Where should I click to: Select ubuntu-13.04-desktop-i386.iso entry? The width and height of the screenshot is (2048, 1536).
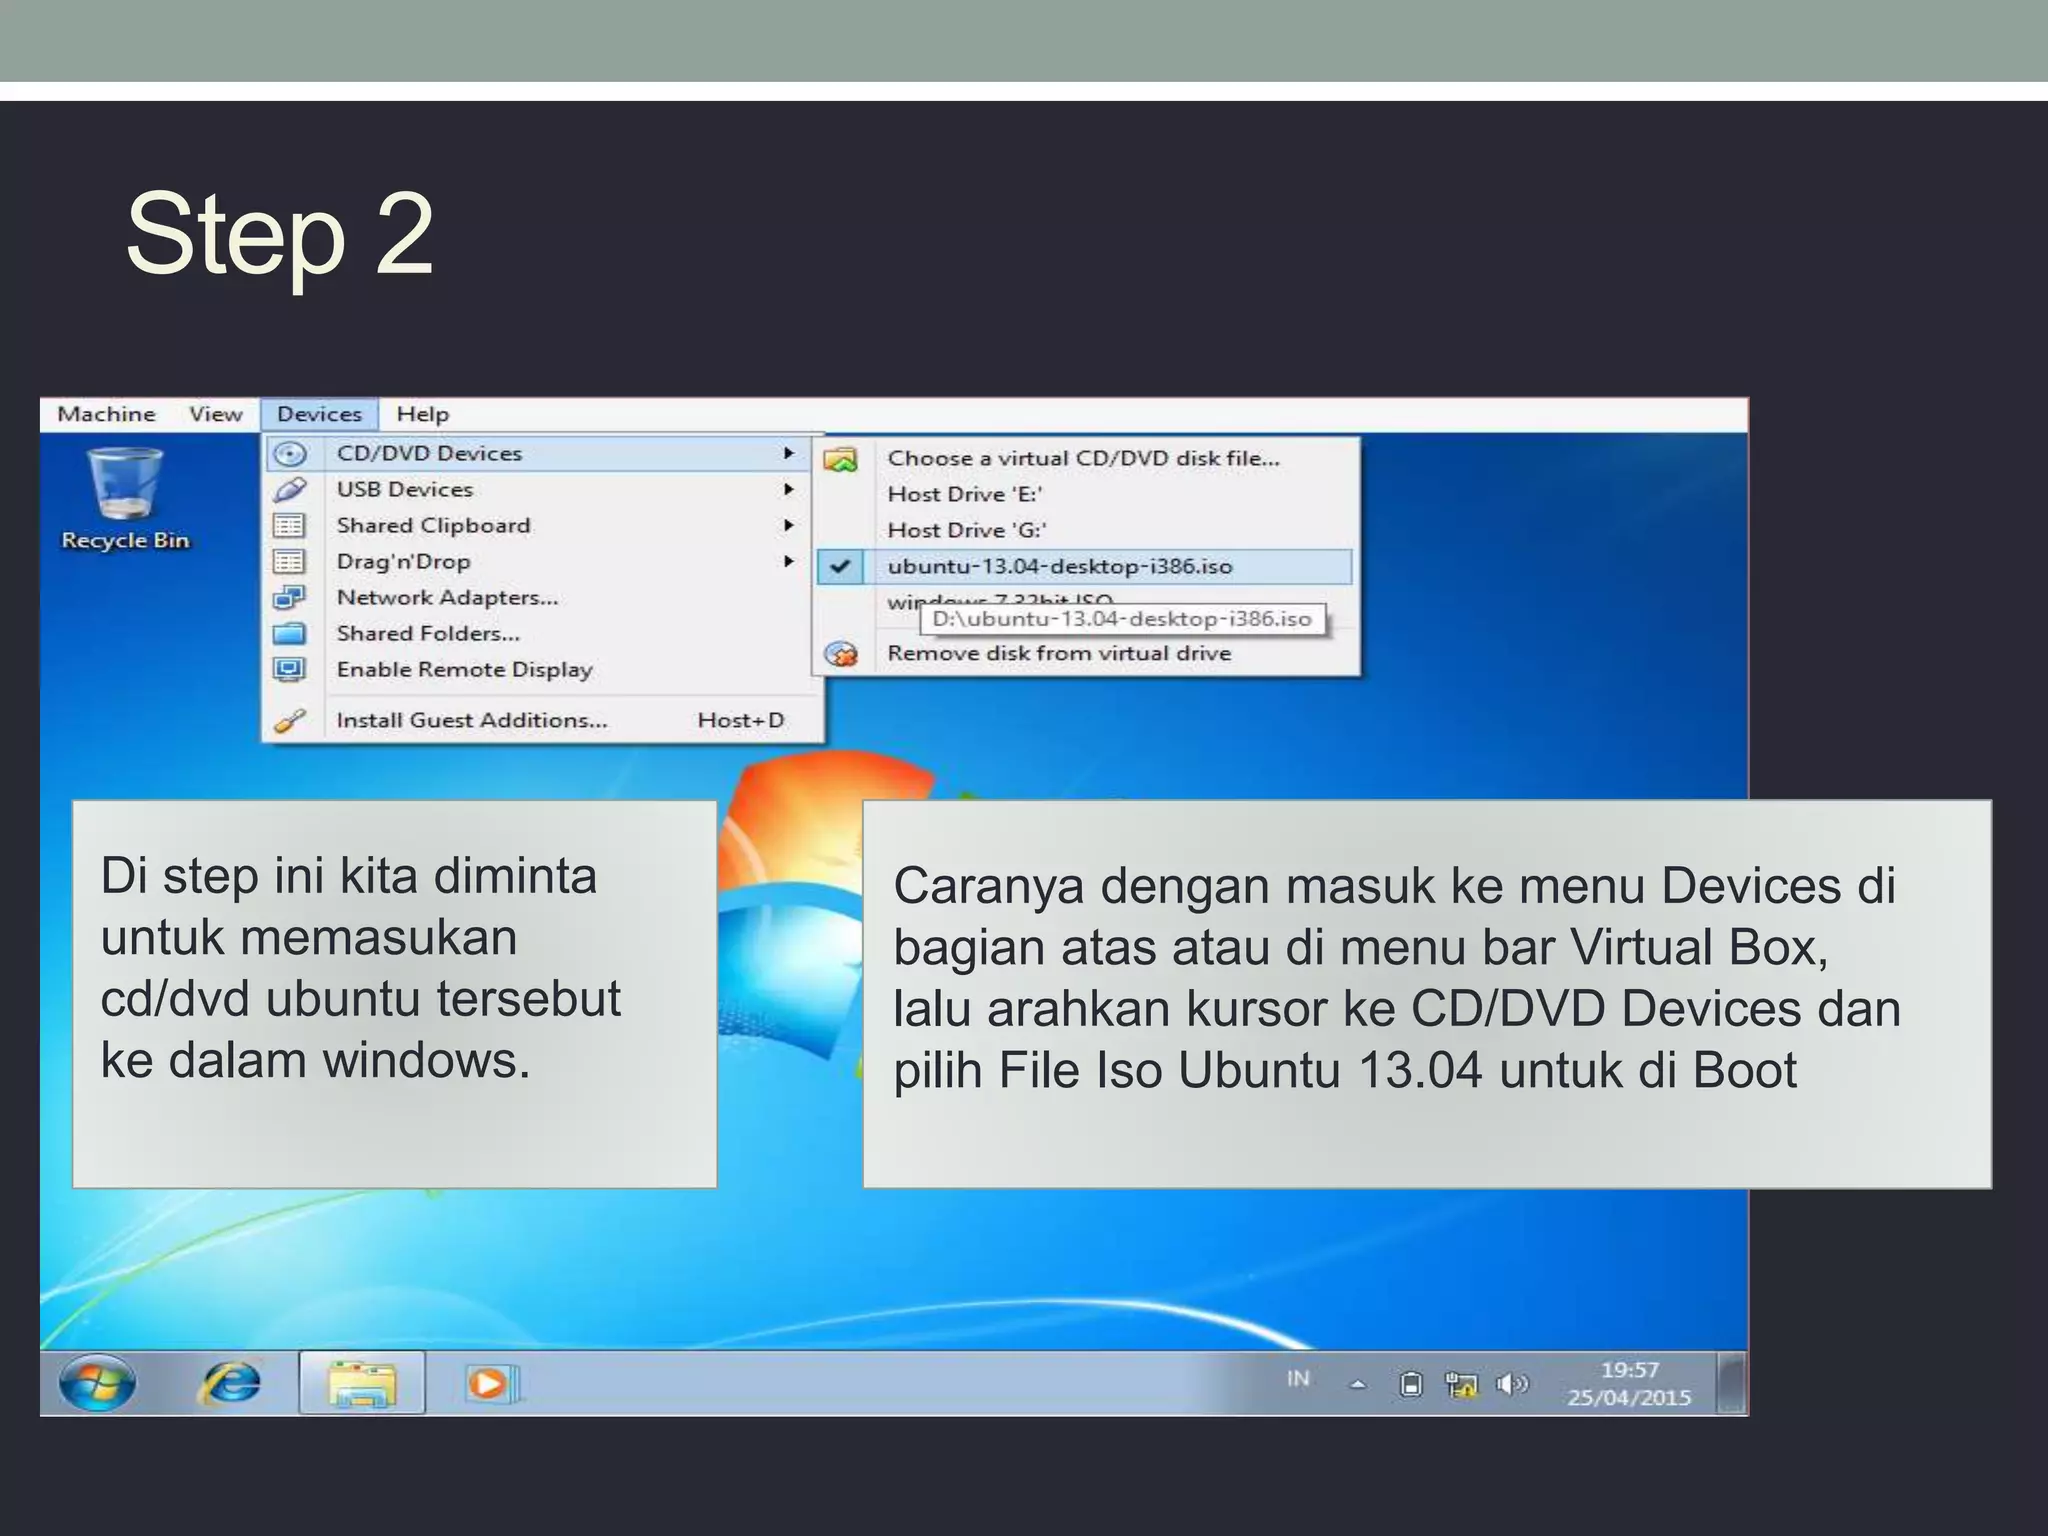[1085, 566]
